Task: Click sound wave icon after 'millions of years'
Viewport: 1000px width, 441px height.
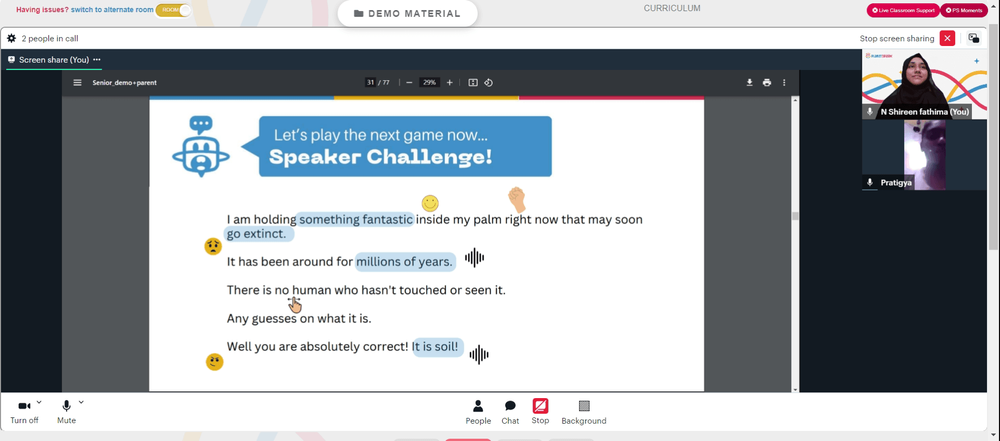Action: click(x=474, y=258)
